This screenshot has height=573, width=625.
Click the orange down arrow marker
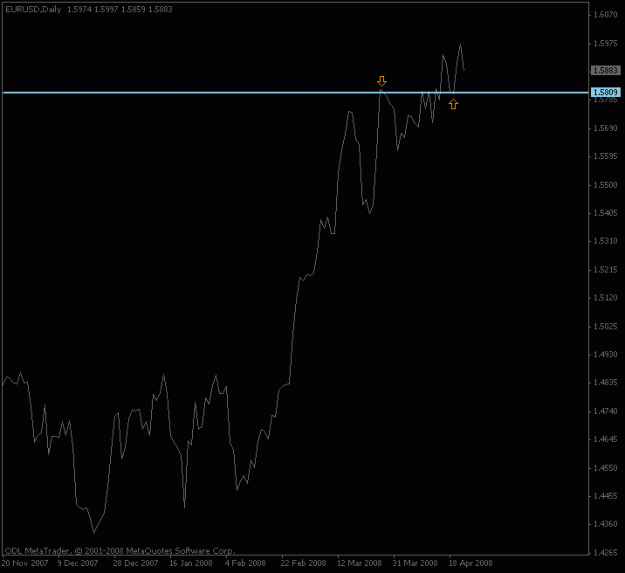[x=382, y=81]
